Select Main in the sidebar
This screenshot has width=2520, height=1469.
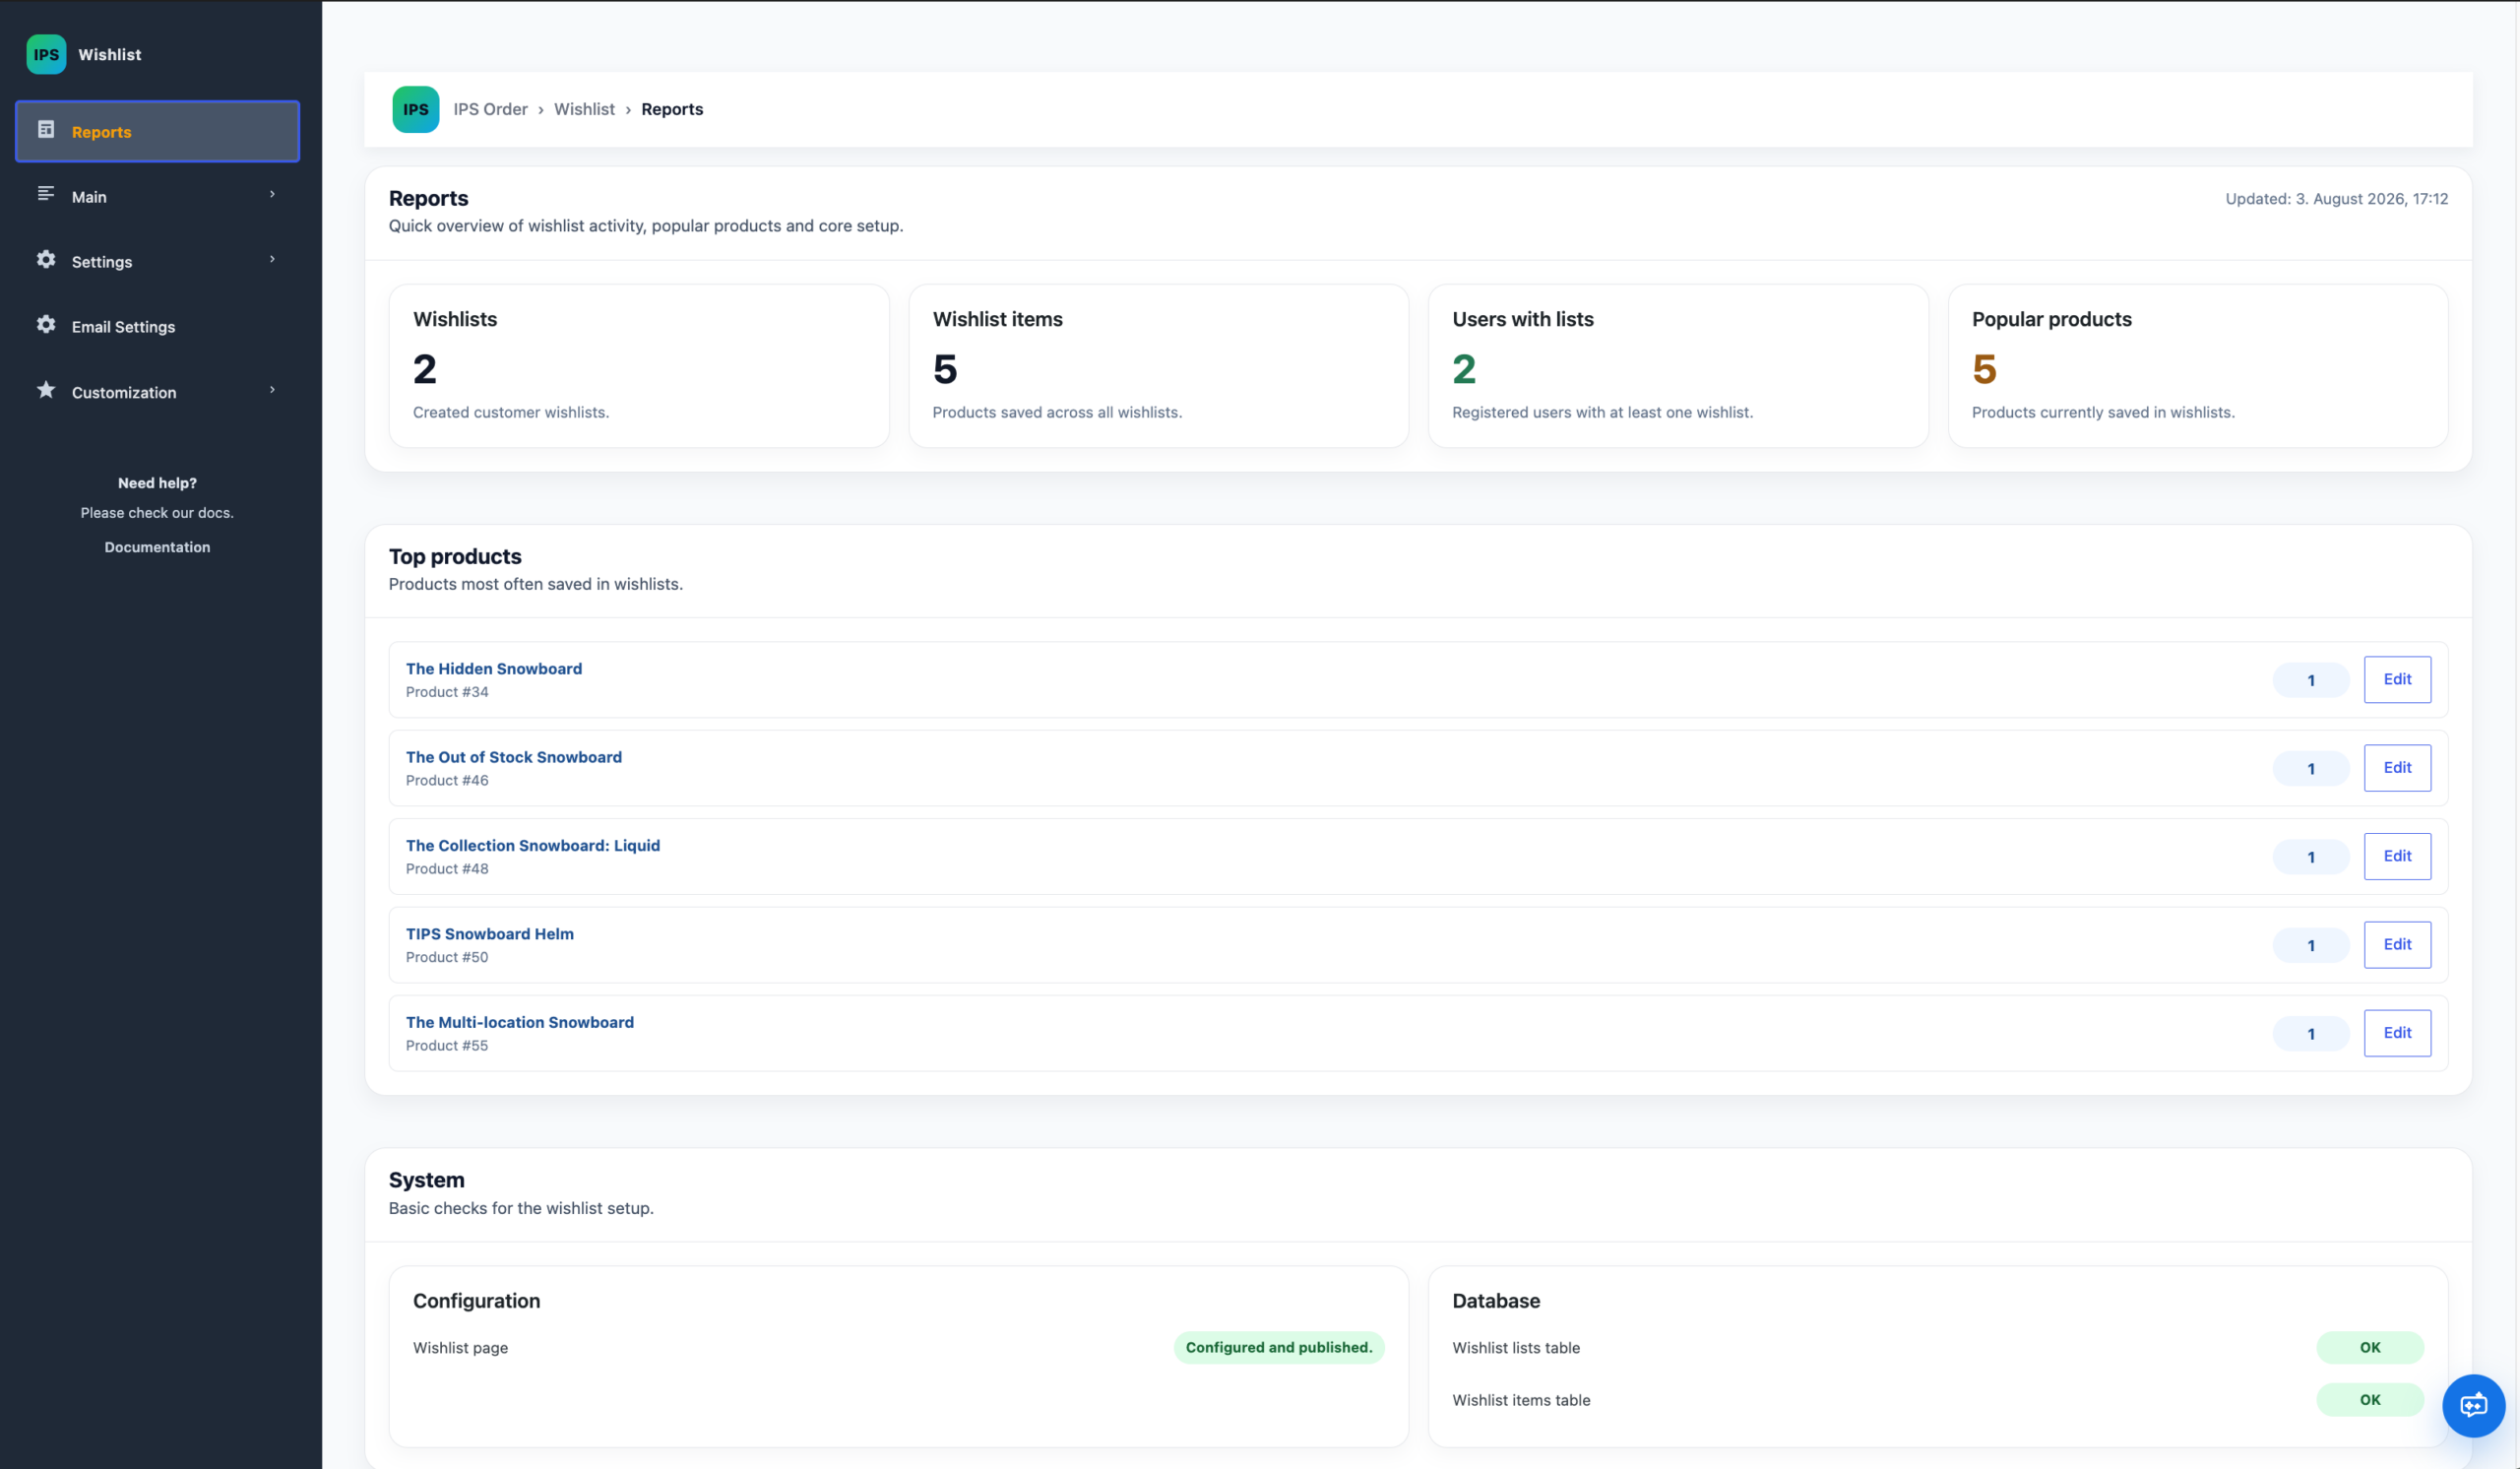[157, 196]
